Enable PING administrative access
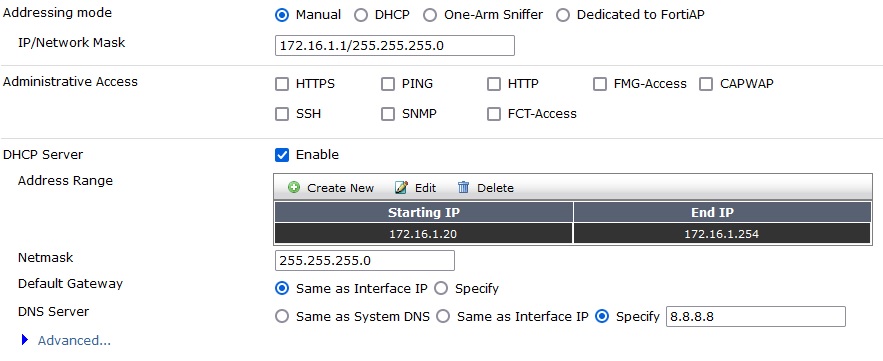Viewport: 883px width, 361px height. pos(387,84)
